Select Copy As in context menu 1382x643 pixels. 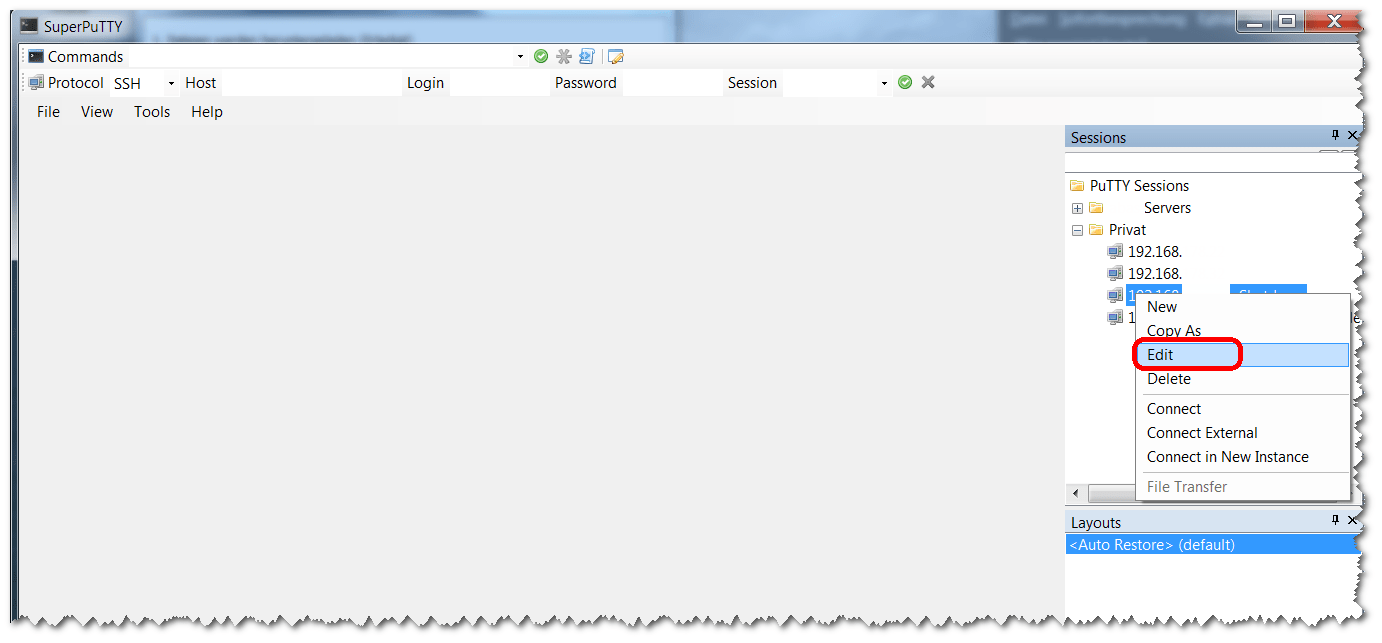1174,331
